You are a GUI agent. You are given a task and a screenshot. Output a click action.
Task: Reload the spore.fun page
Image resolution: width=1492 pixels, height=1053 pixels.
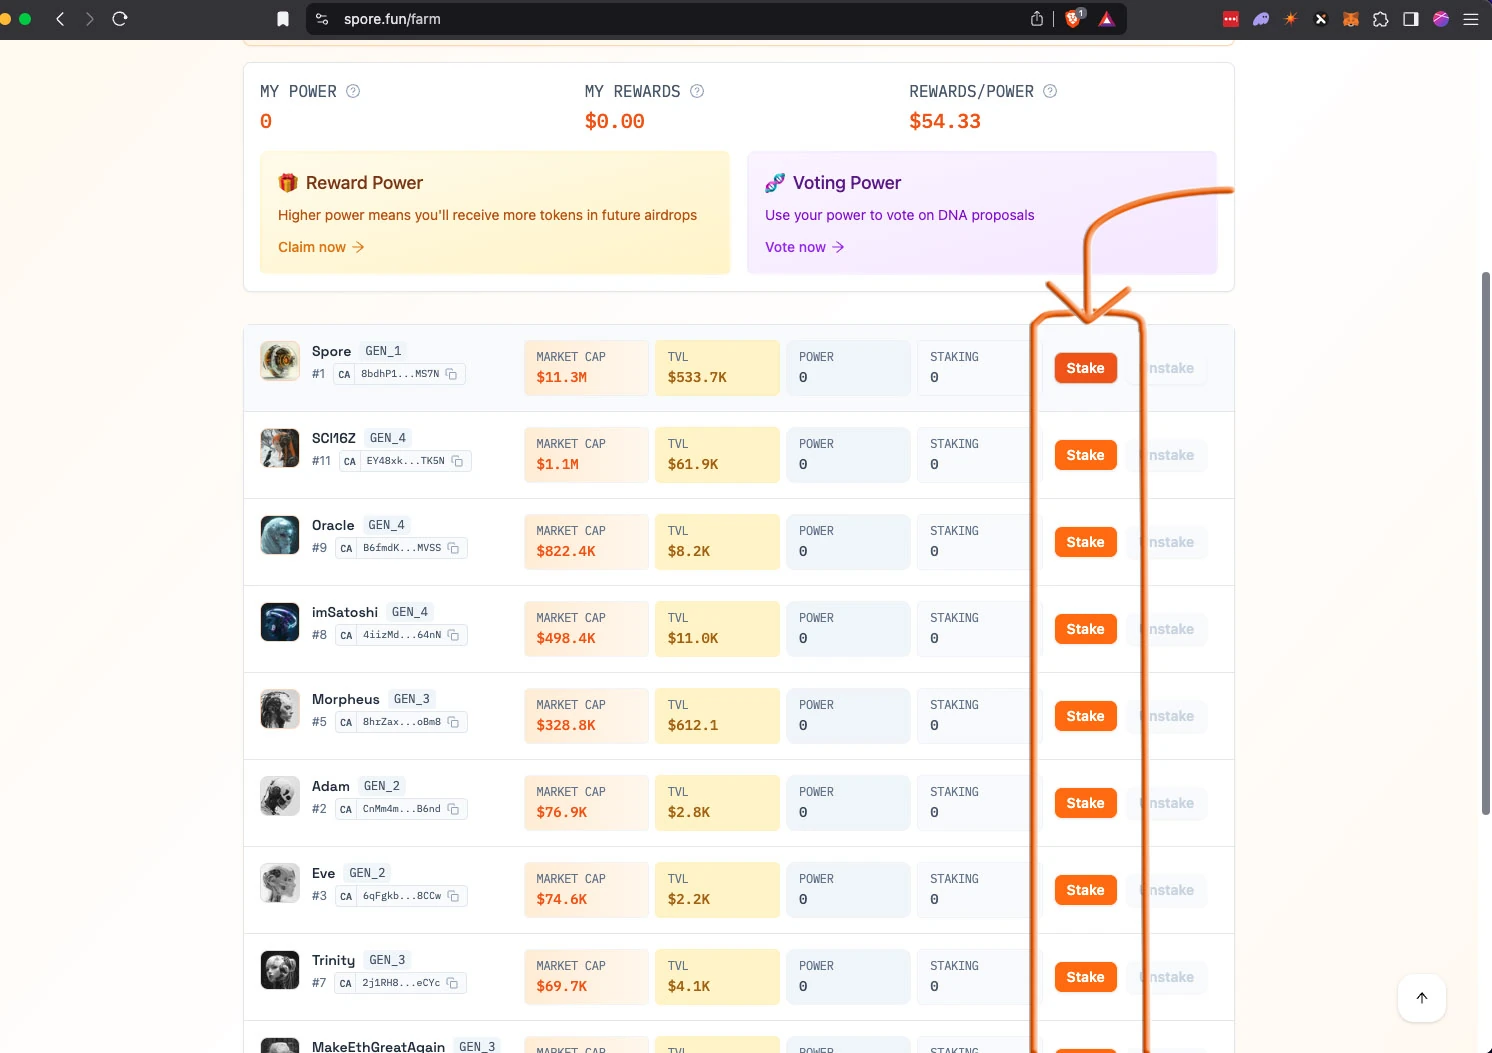coord(120,19)
